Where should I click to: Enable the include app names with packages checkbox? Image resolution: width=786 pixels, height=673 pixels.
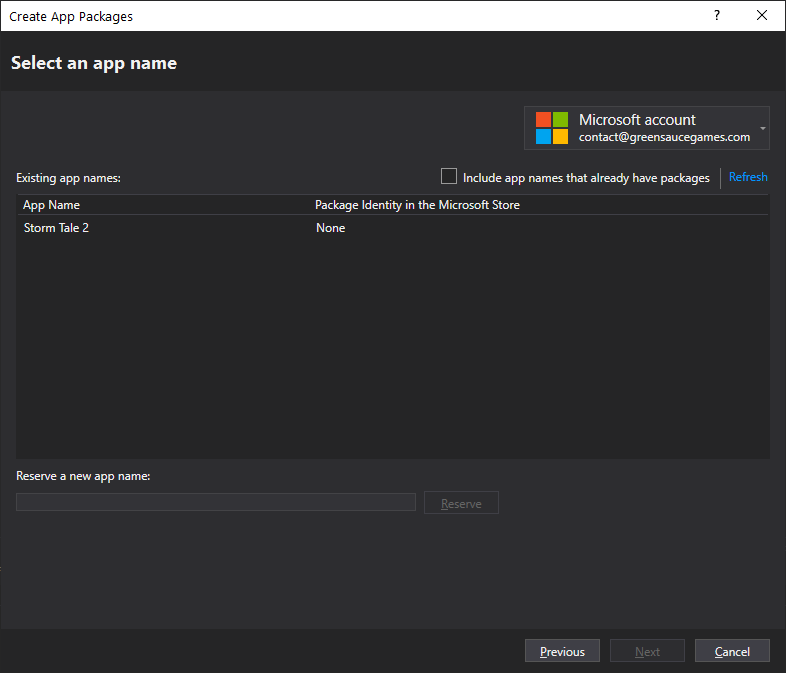(449, 177)
